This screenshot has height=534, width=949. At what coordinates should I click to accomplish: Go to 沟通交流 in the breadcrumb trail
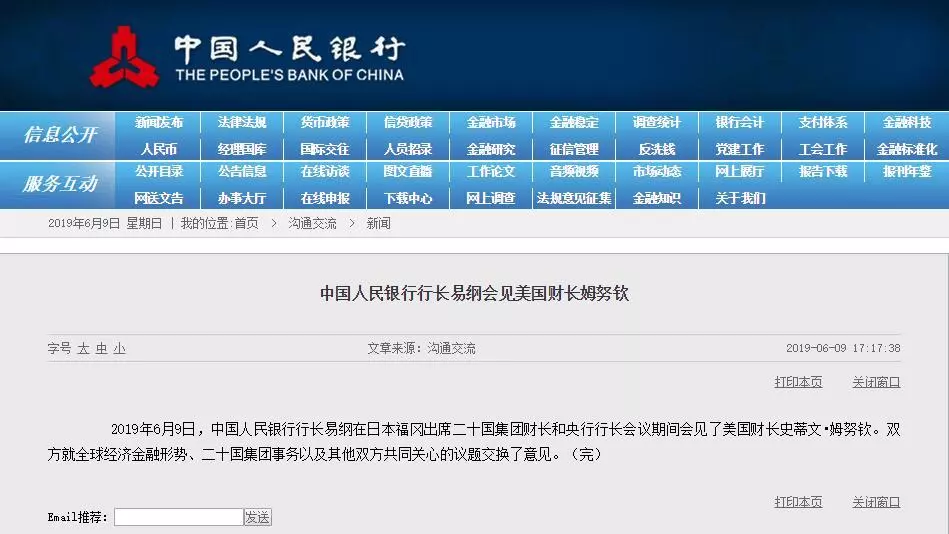point(313,224)
